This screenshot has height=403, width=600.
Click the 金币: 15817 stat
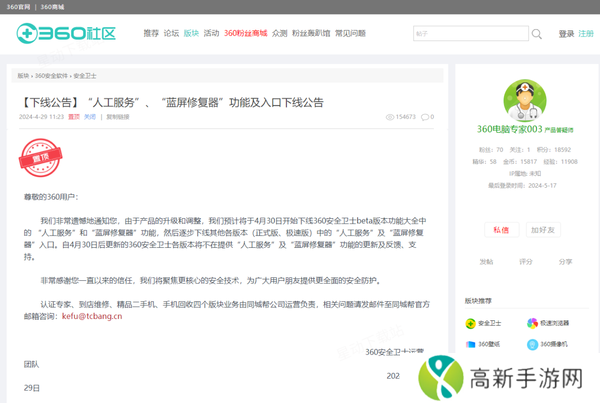(x=520, y=162)
